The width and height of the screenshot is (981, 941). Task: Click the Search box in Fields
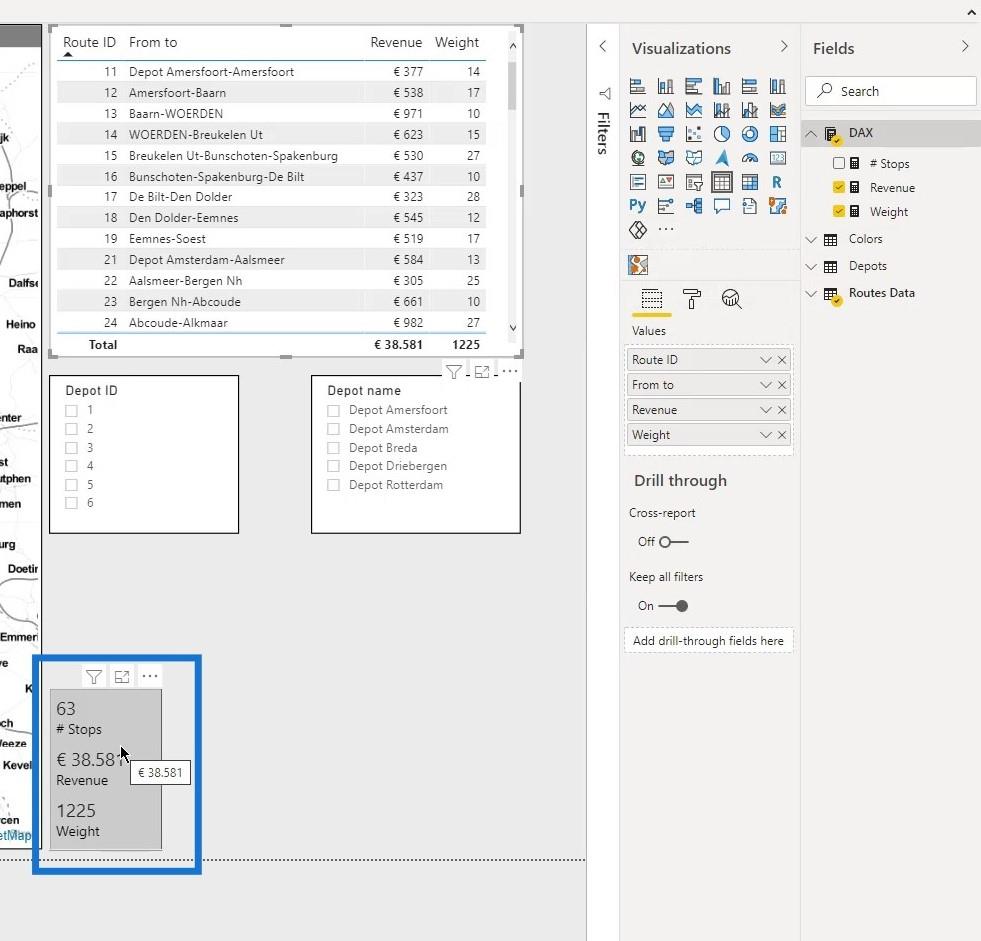(890, 91)
